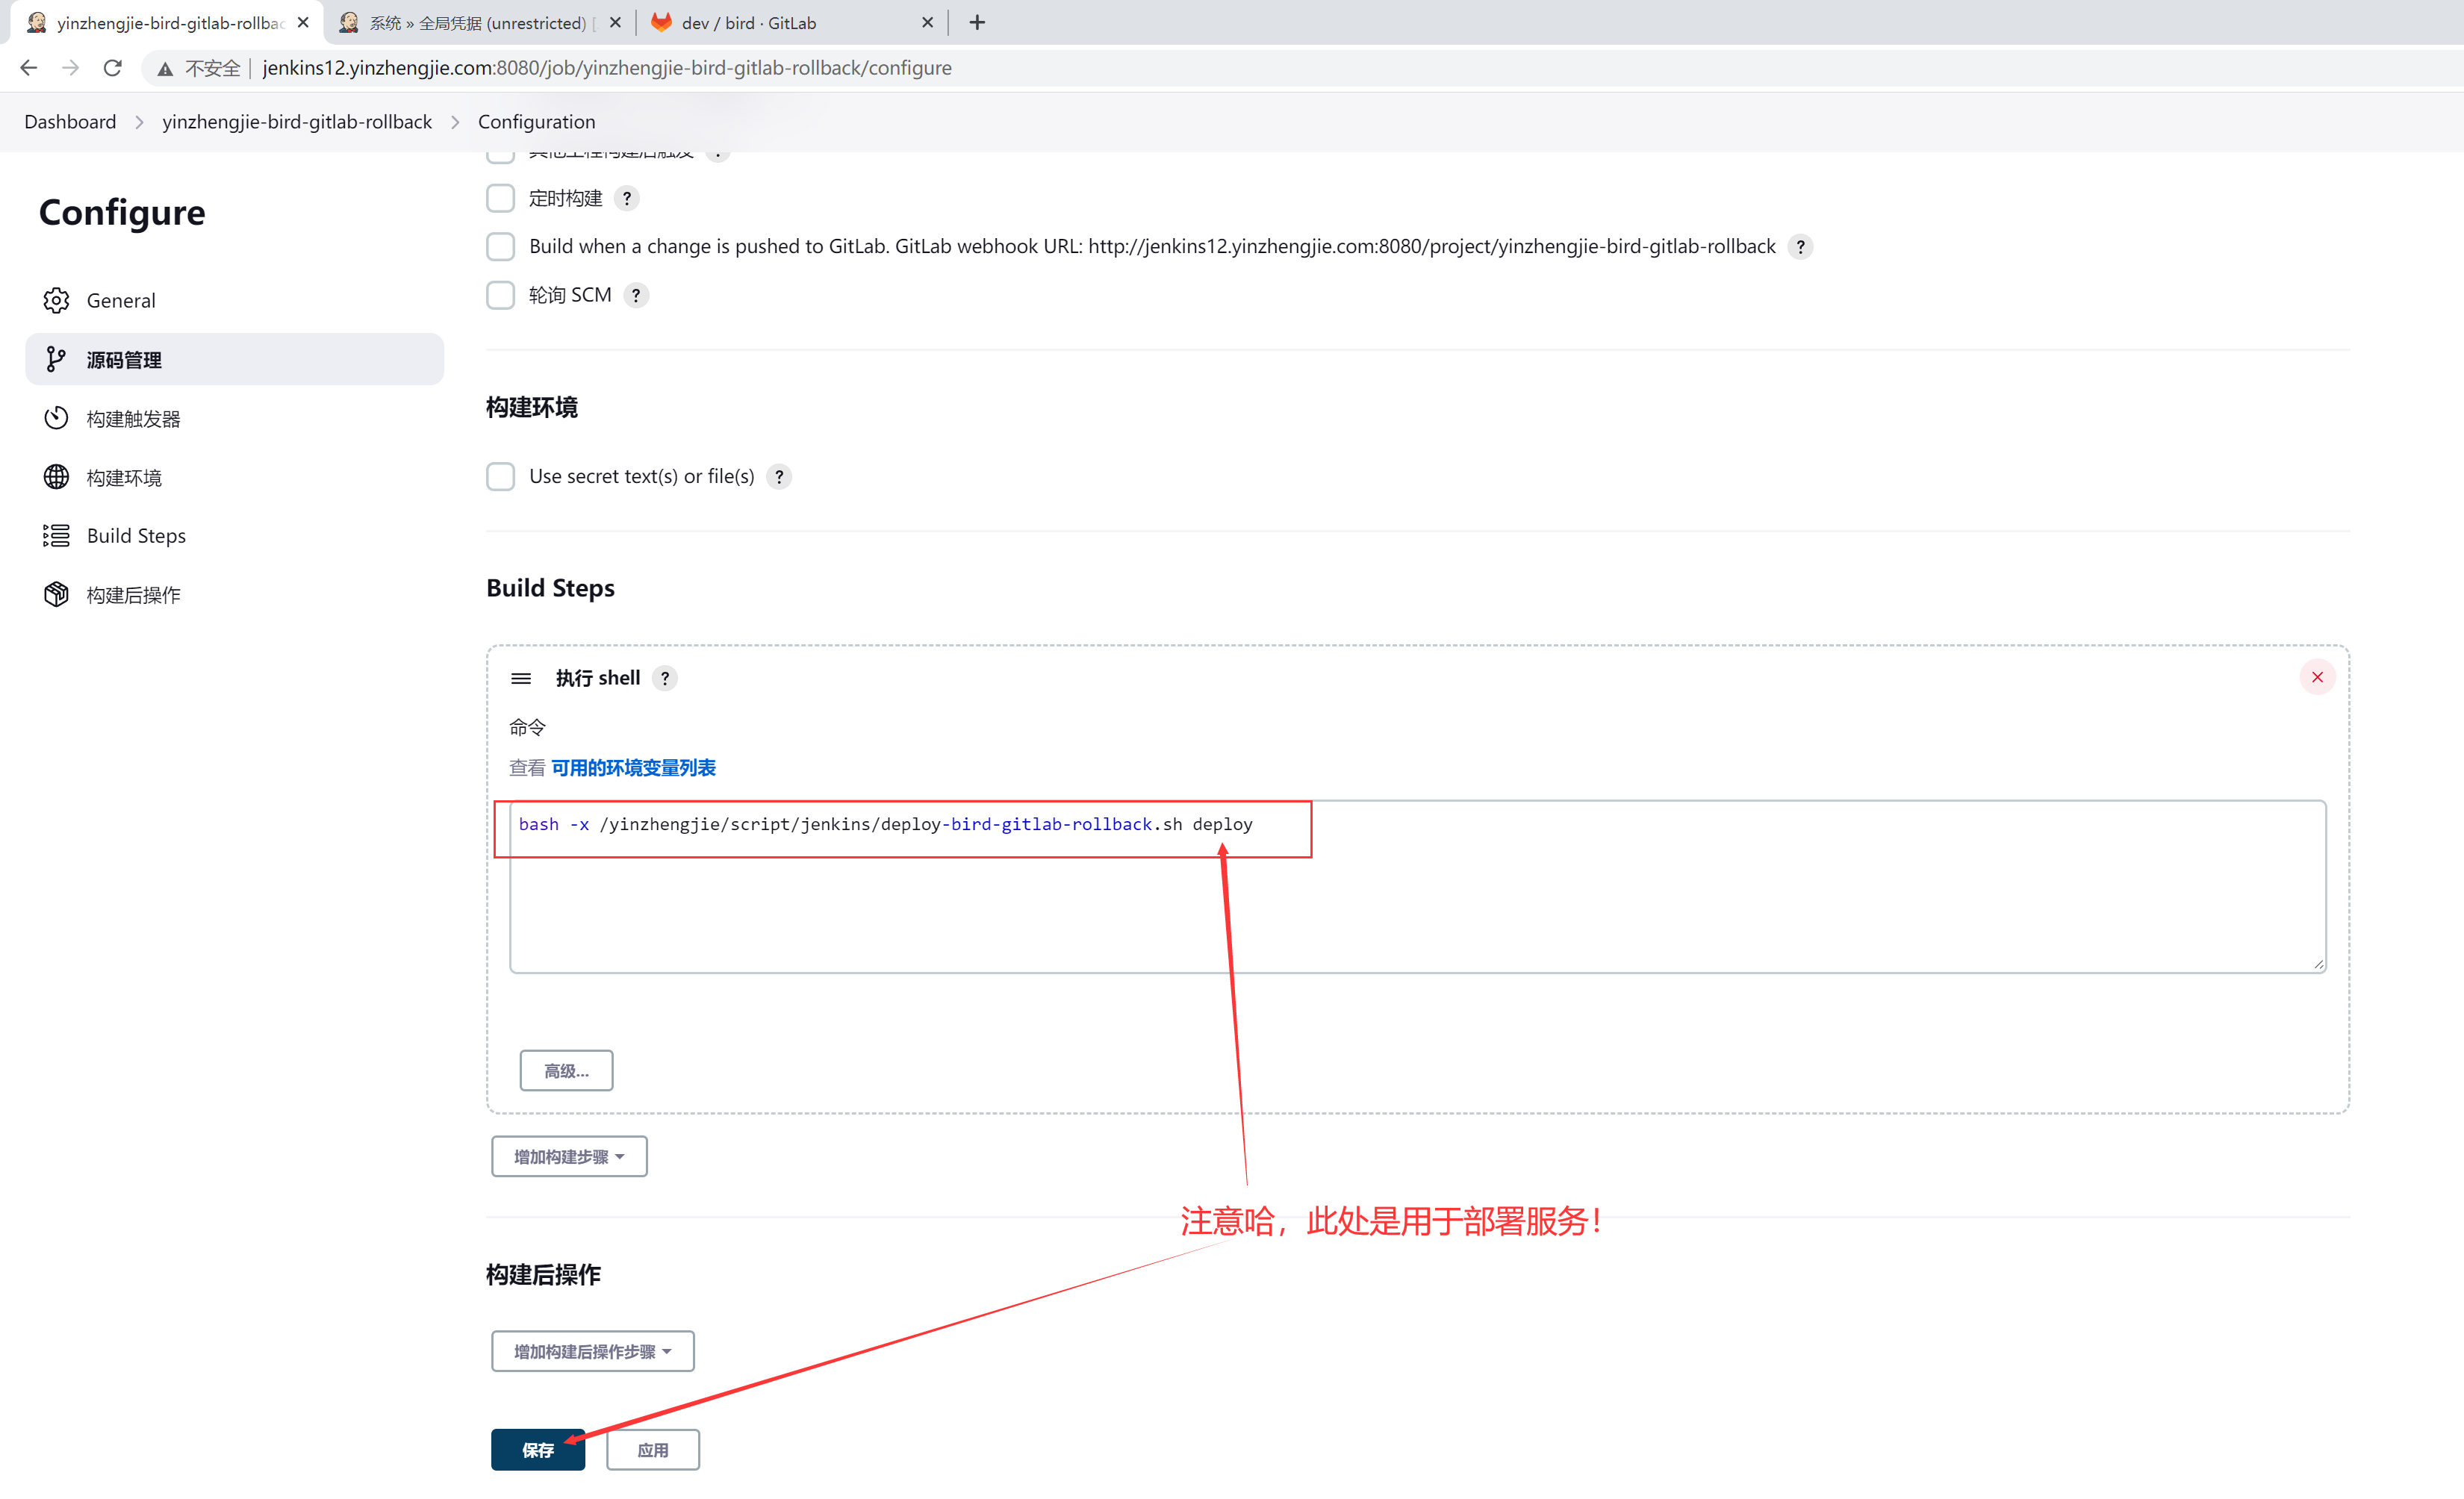The height and width of the screenshot is (1499, 2464).
Task: Click the drag handle beside 执行 shell
Action: click(521, 679)
